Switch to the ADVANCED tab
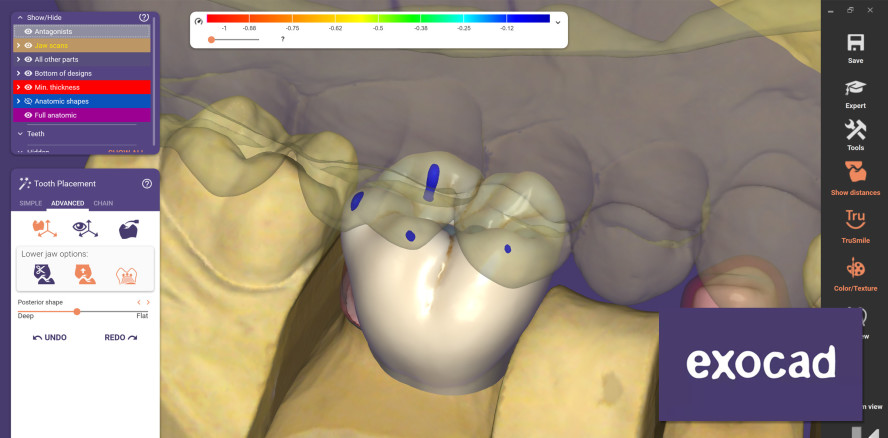Screen dimensions: 888x438 pos(67,203)
